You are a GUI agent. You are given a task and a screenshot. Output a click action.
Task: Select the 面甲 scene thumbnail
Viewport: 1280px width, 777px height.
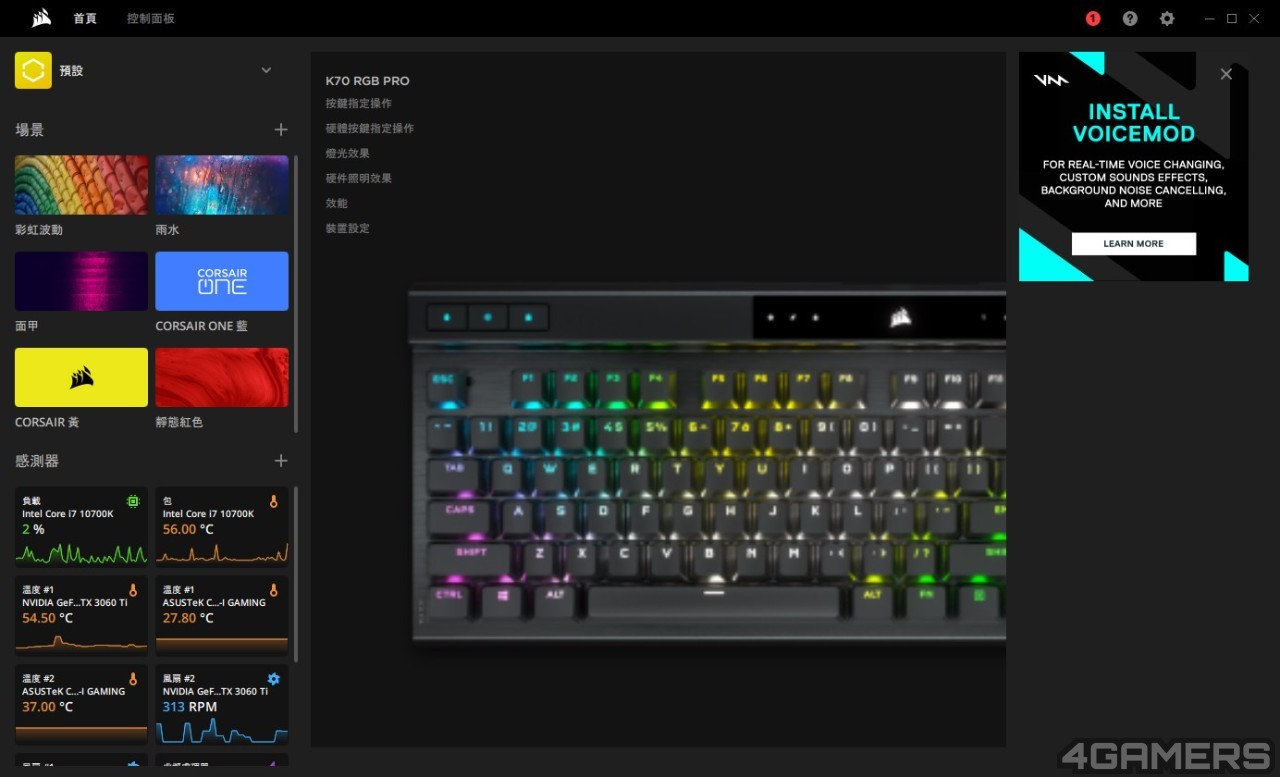[x=81, y=281]
